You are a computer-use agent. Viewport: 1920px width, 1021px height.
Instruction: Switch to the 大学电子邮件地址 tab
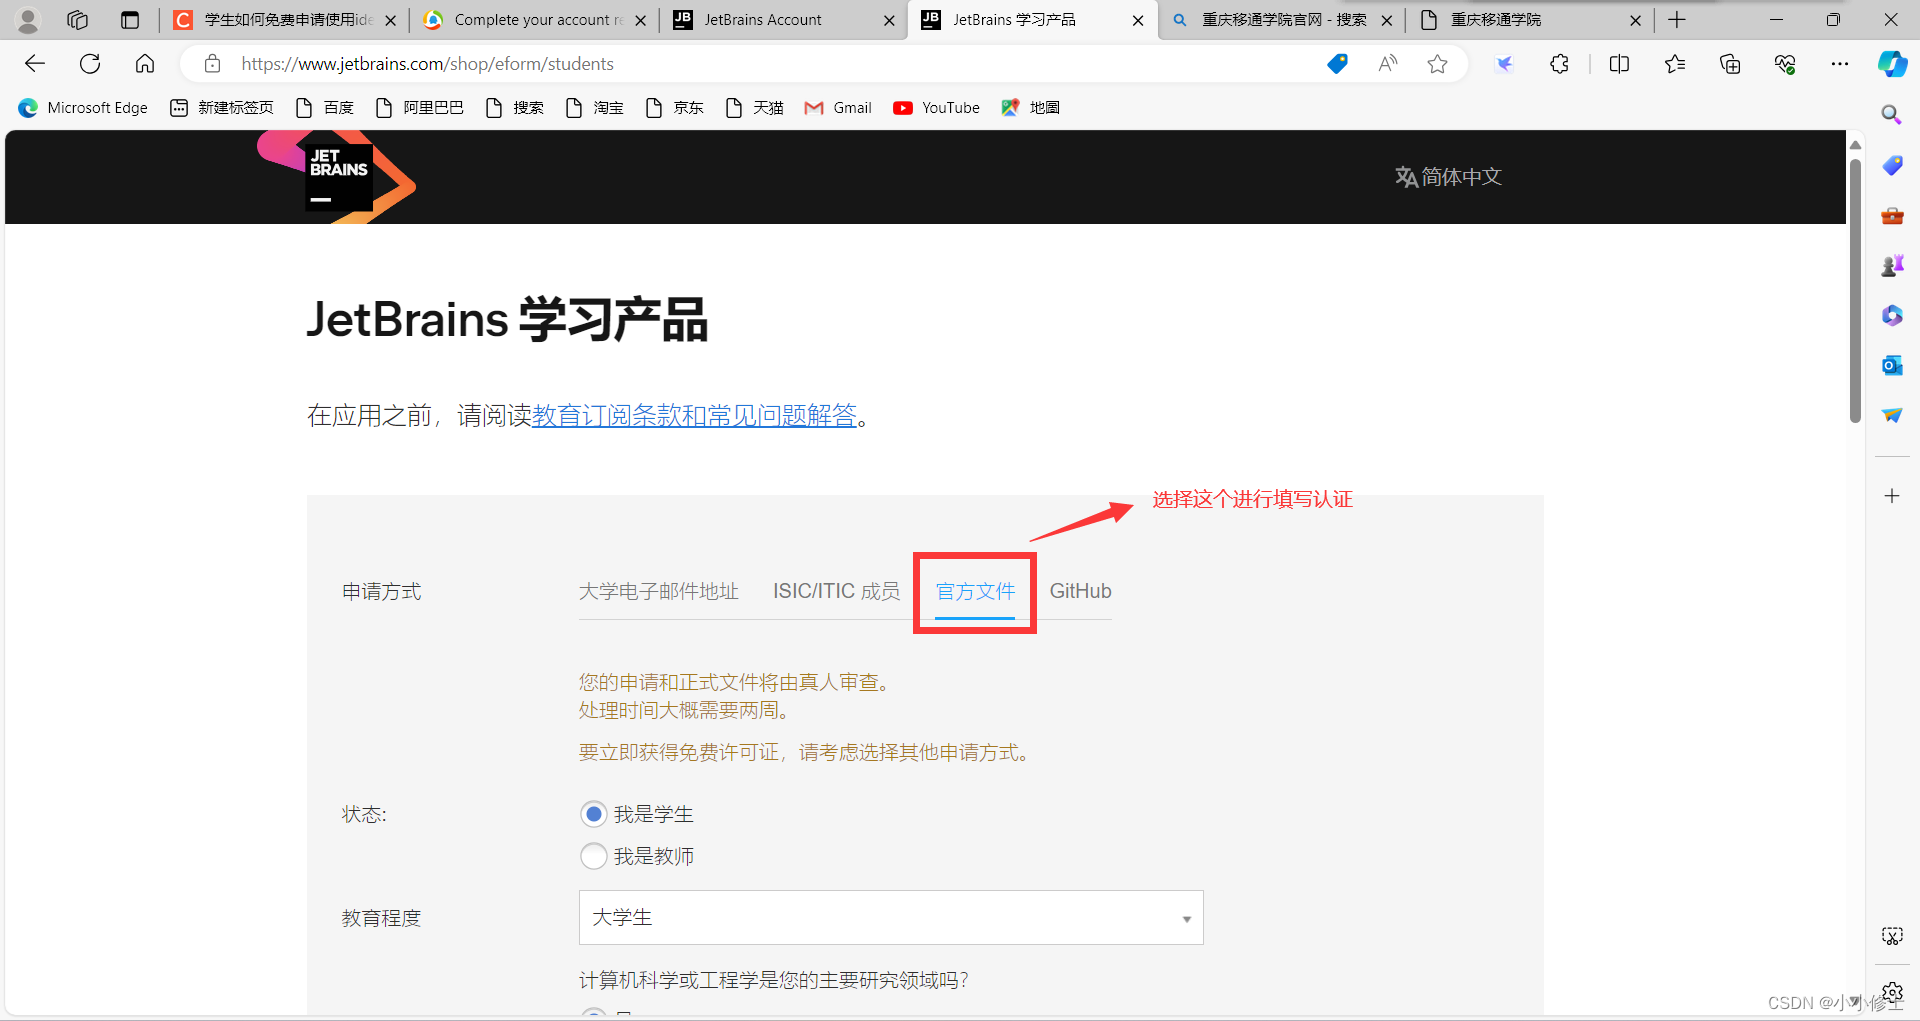[x=658, y=591]
